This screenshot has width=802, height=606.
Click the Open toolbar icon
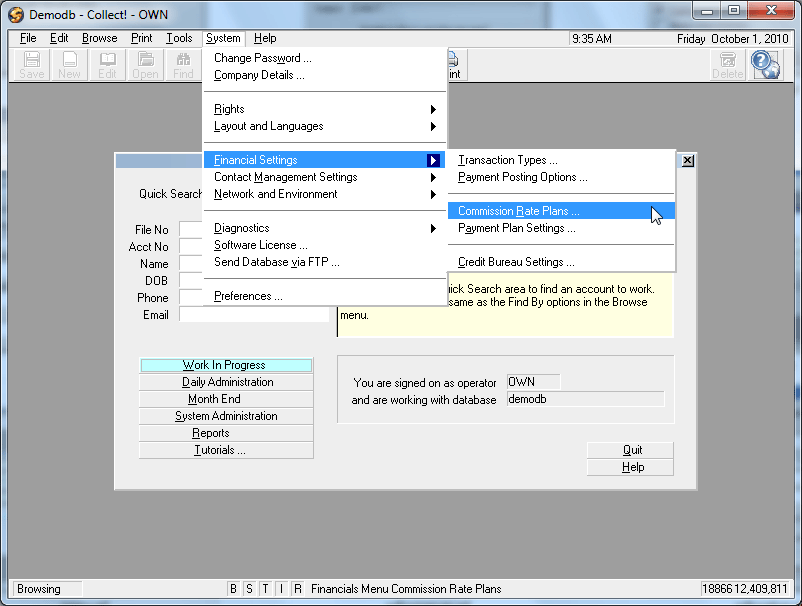pos(145,65)
